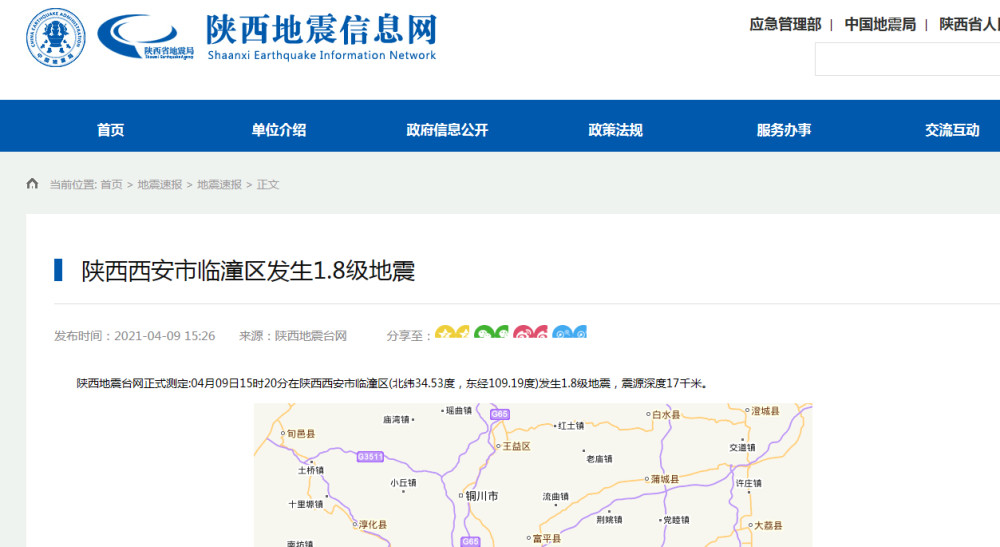This screenshot has height=547, width=1000.
Task: Click 党睦镇 label on the map
Action: pyautogui.click(x=676, y=520)
